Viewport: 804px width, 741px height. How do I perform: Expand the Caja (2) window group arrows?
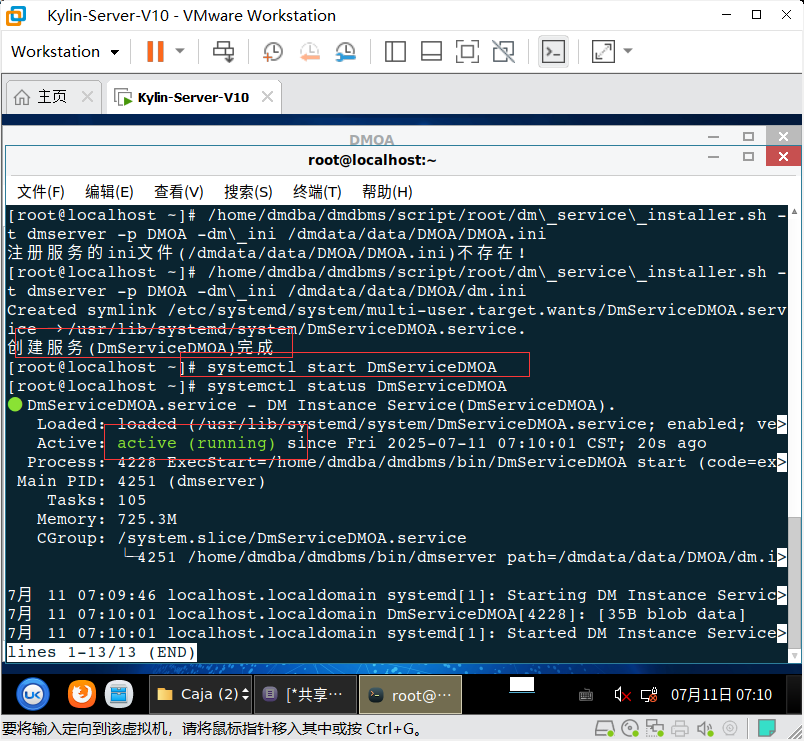click(x=246, y=694)
